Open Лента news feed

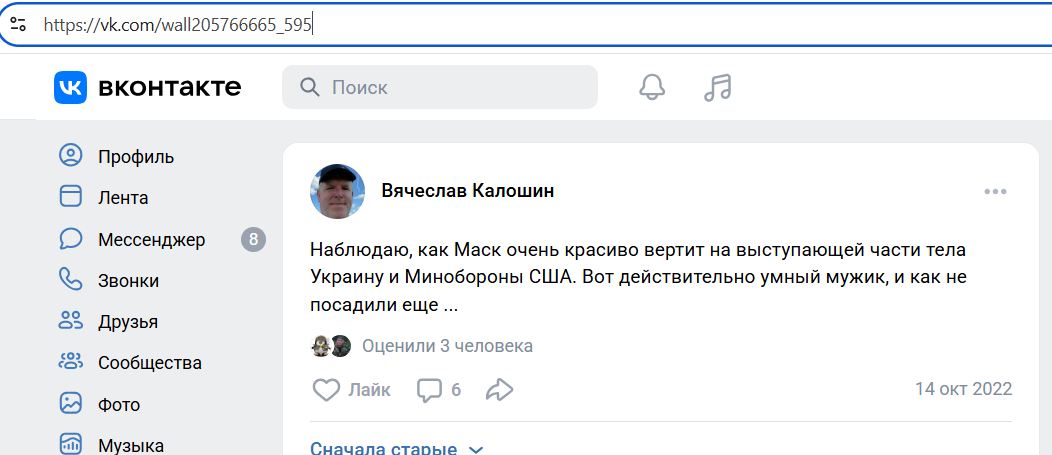pos(123,197)
